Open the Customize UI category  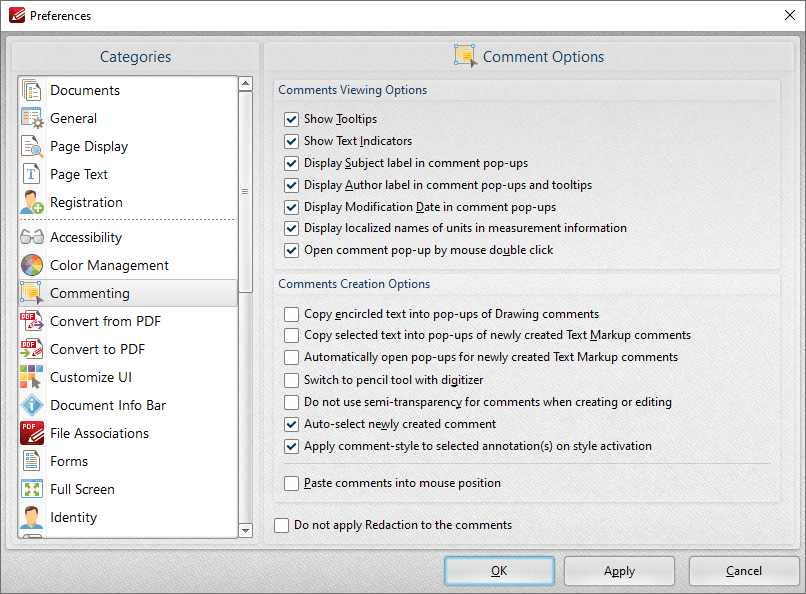(128, 377)
